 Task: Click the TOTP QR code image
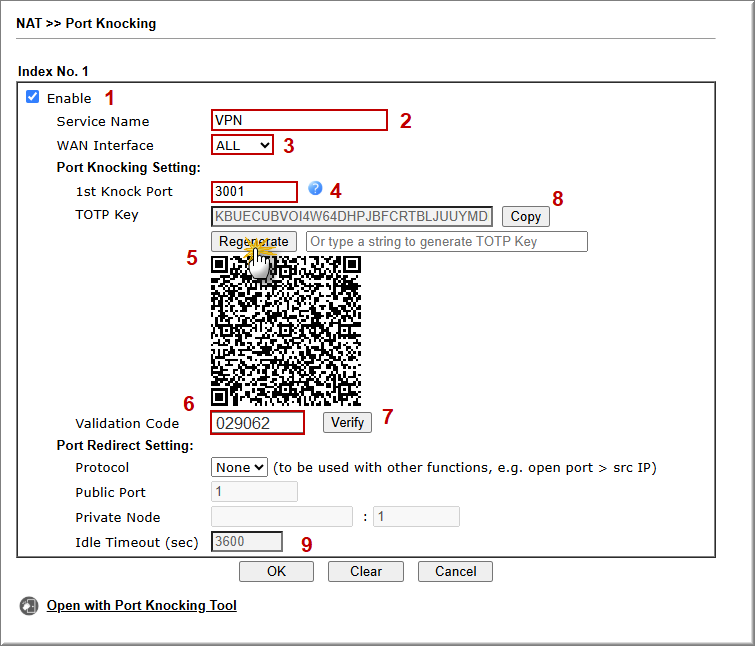(x=286, y=331)
